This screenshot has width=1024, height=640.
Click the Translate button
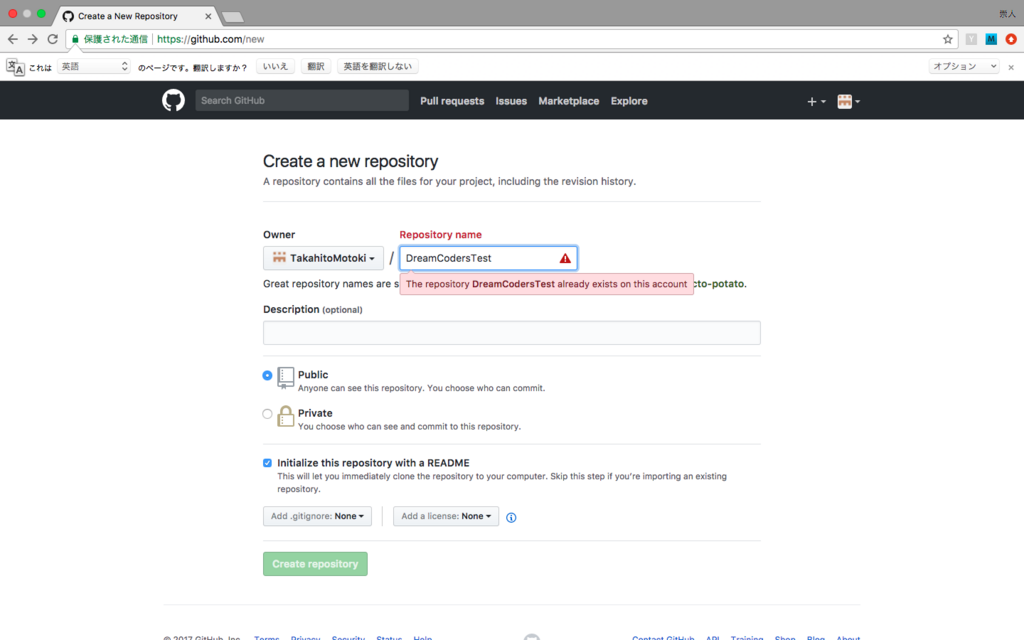click(x=316, y=67)
